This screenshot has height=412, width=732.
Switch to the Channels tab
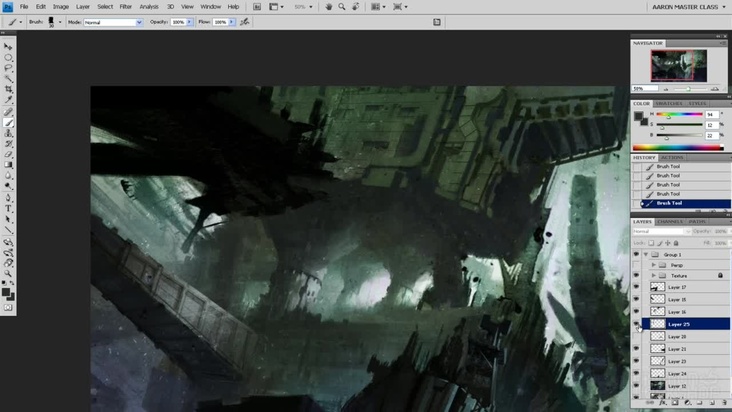(x=670, y=221)
